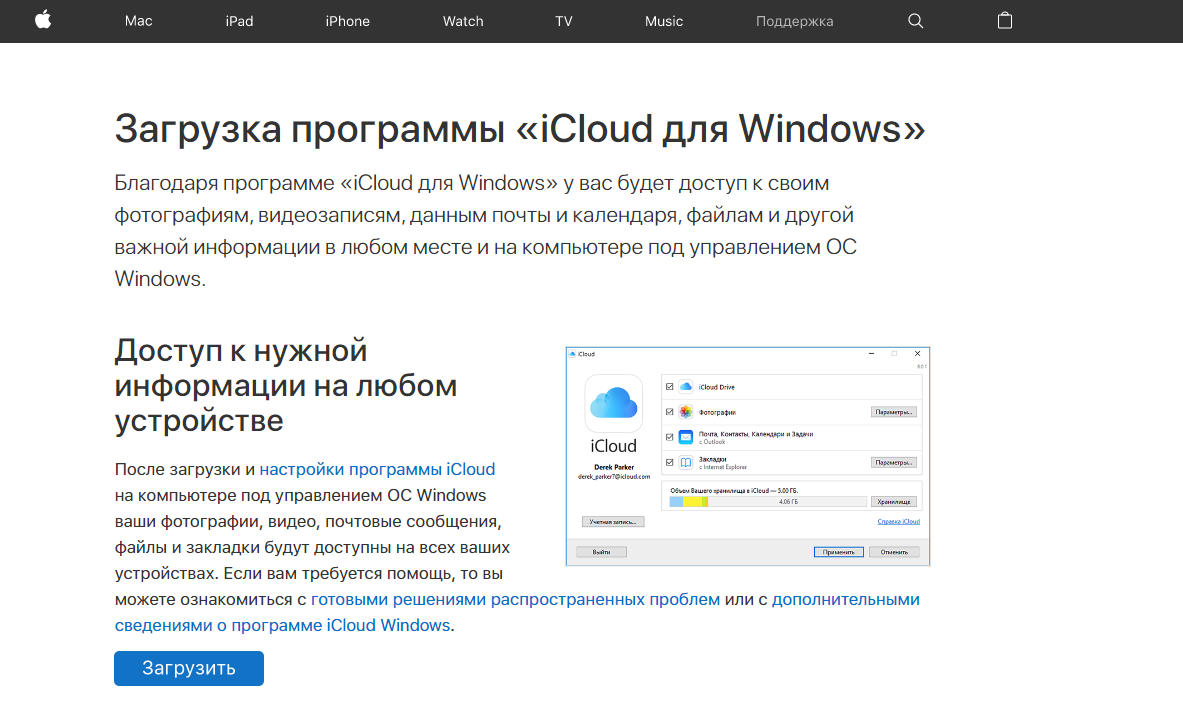Image resolution: width=1183 pixels, height=701 pixels.
Task: Click the Закладки book icon
Action: pyautogui.click(x=686, y=463)
